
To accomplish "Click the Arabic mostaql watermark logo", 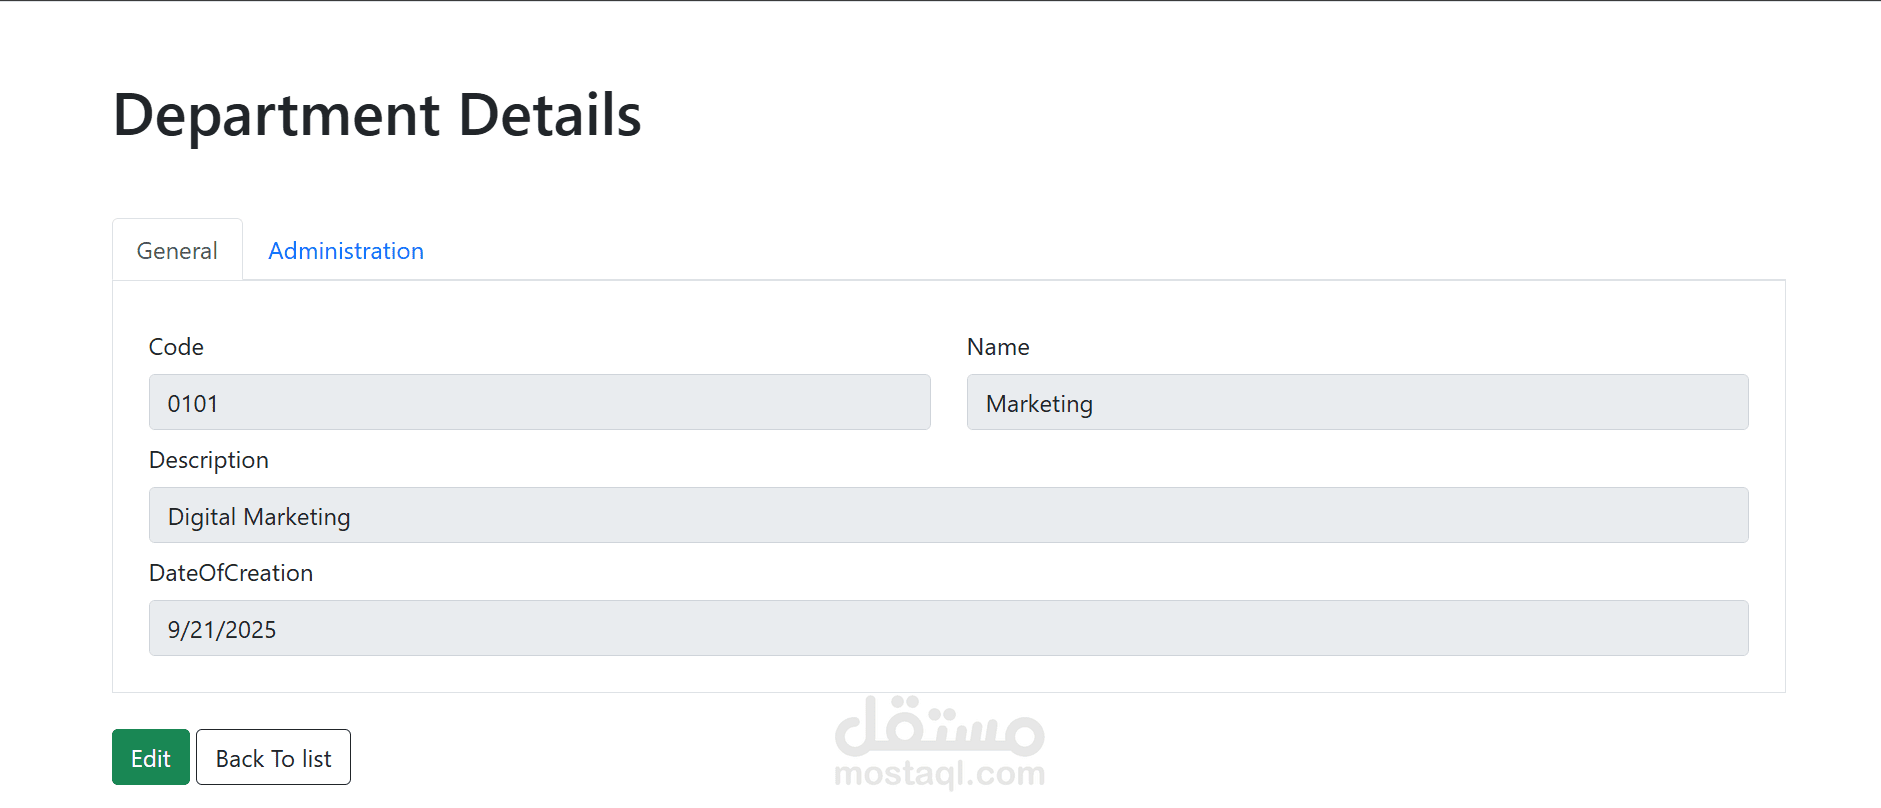I will (x=939, y=726).
